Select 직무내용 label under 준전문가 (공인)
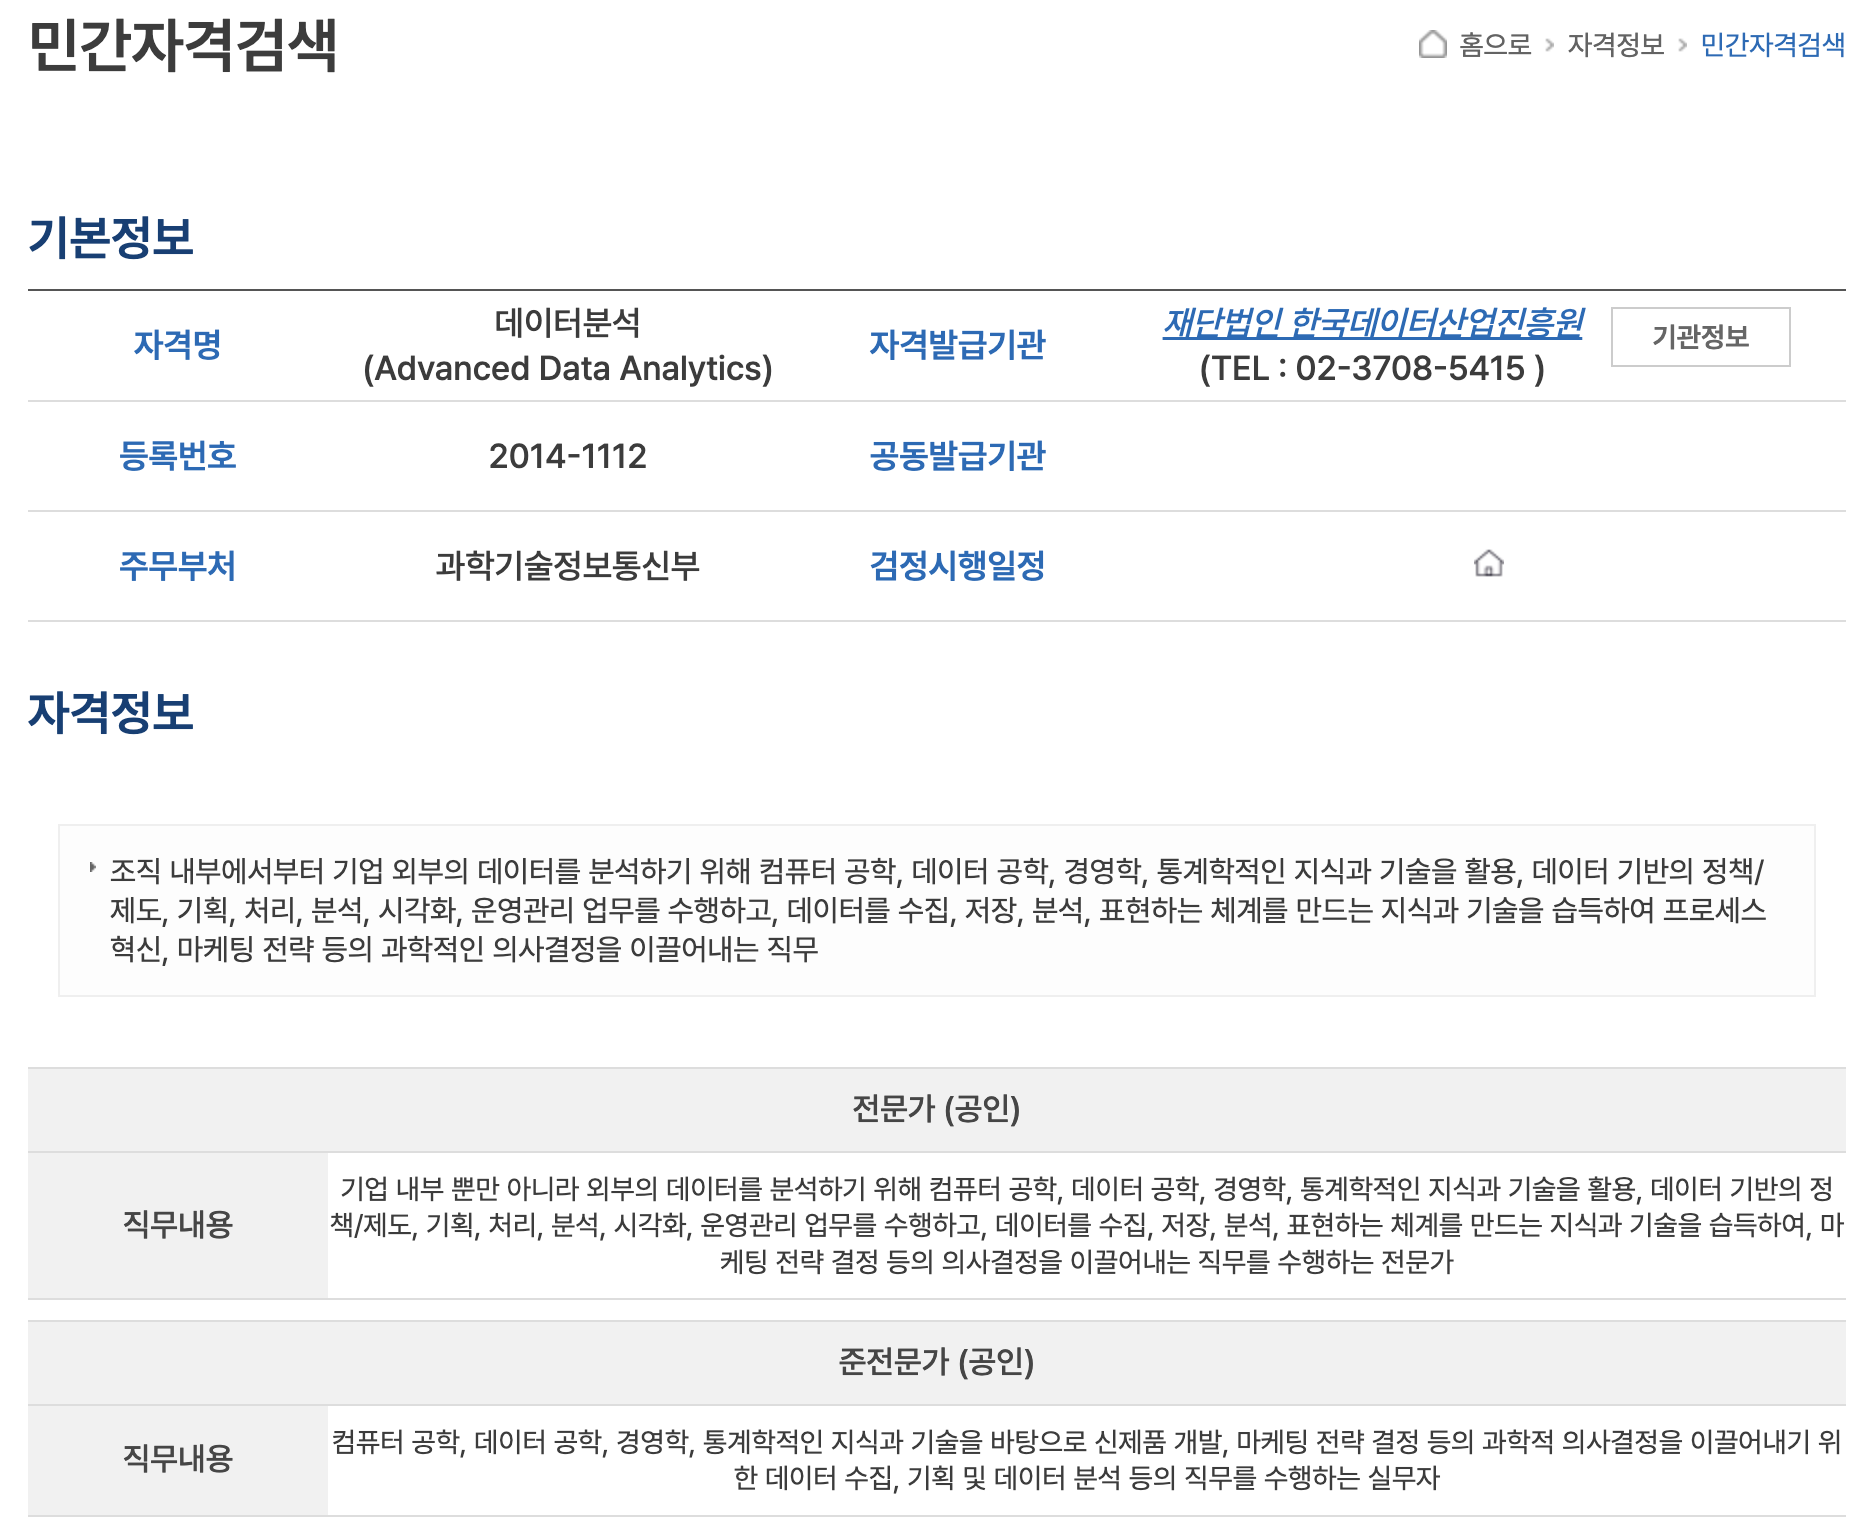Screen dimensions: 1870x1534 click(177, 1459)
